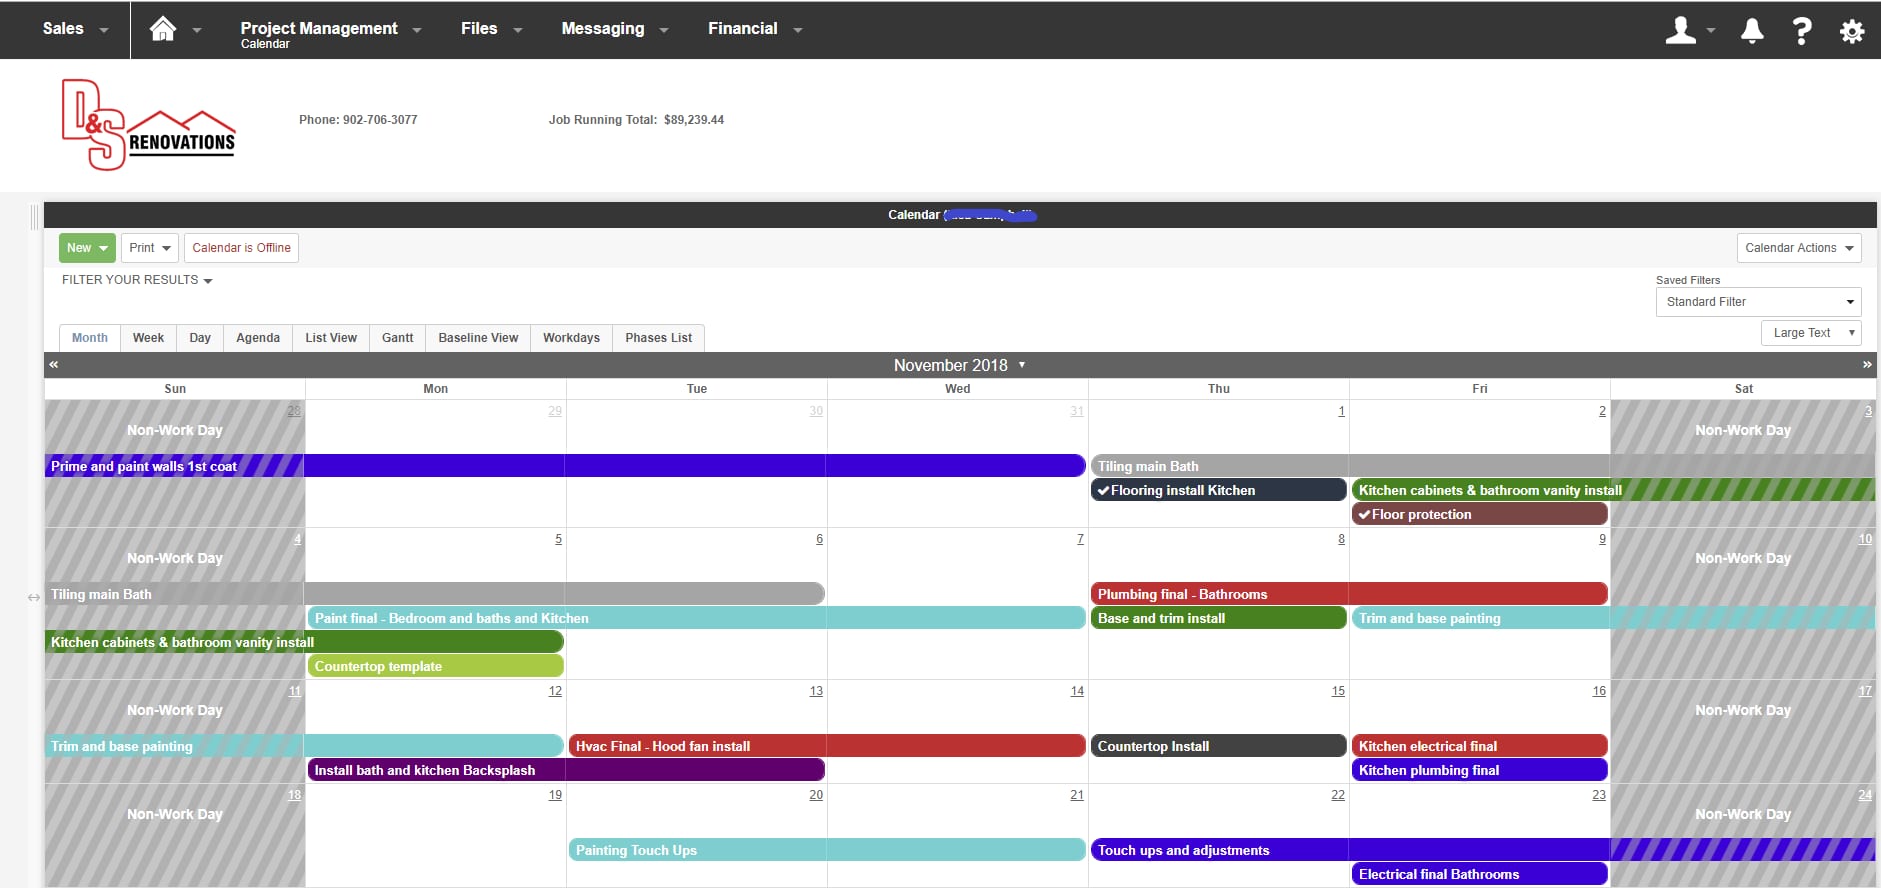Open Touch ups and adjustments event
This screenshot has height=888, width=1881.
point(1483,850)
